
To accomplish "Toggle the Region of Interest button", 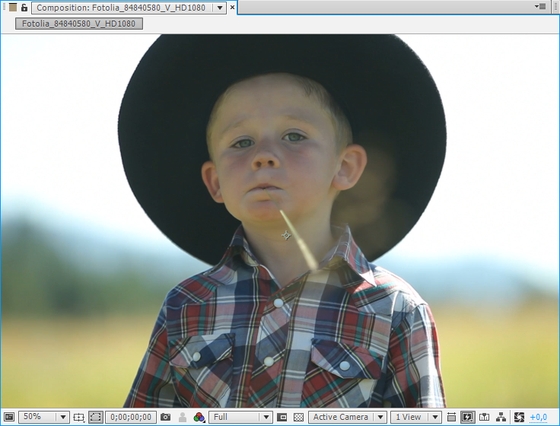I will coord(282,417).
